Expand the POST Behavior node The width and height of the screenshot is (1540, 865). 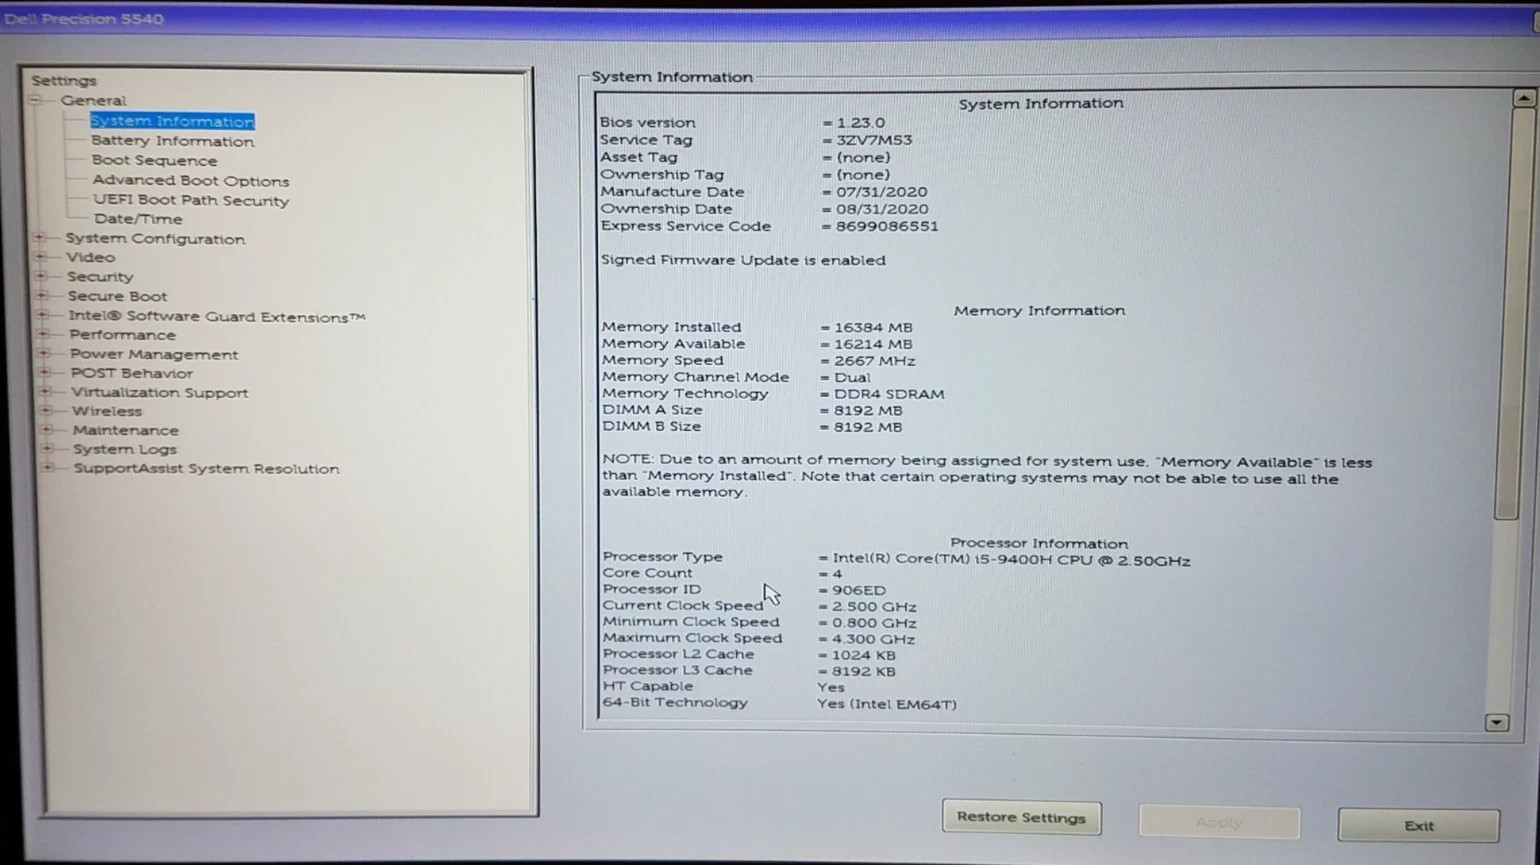(44, 372)
